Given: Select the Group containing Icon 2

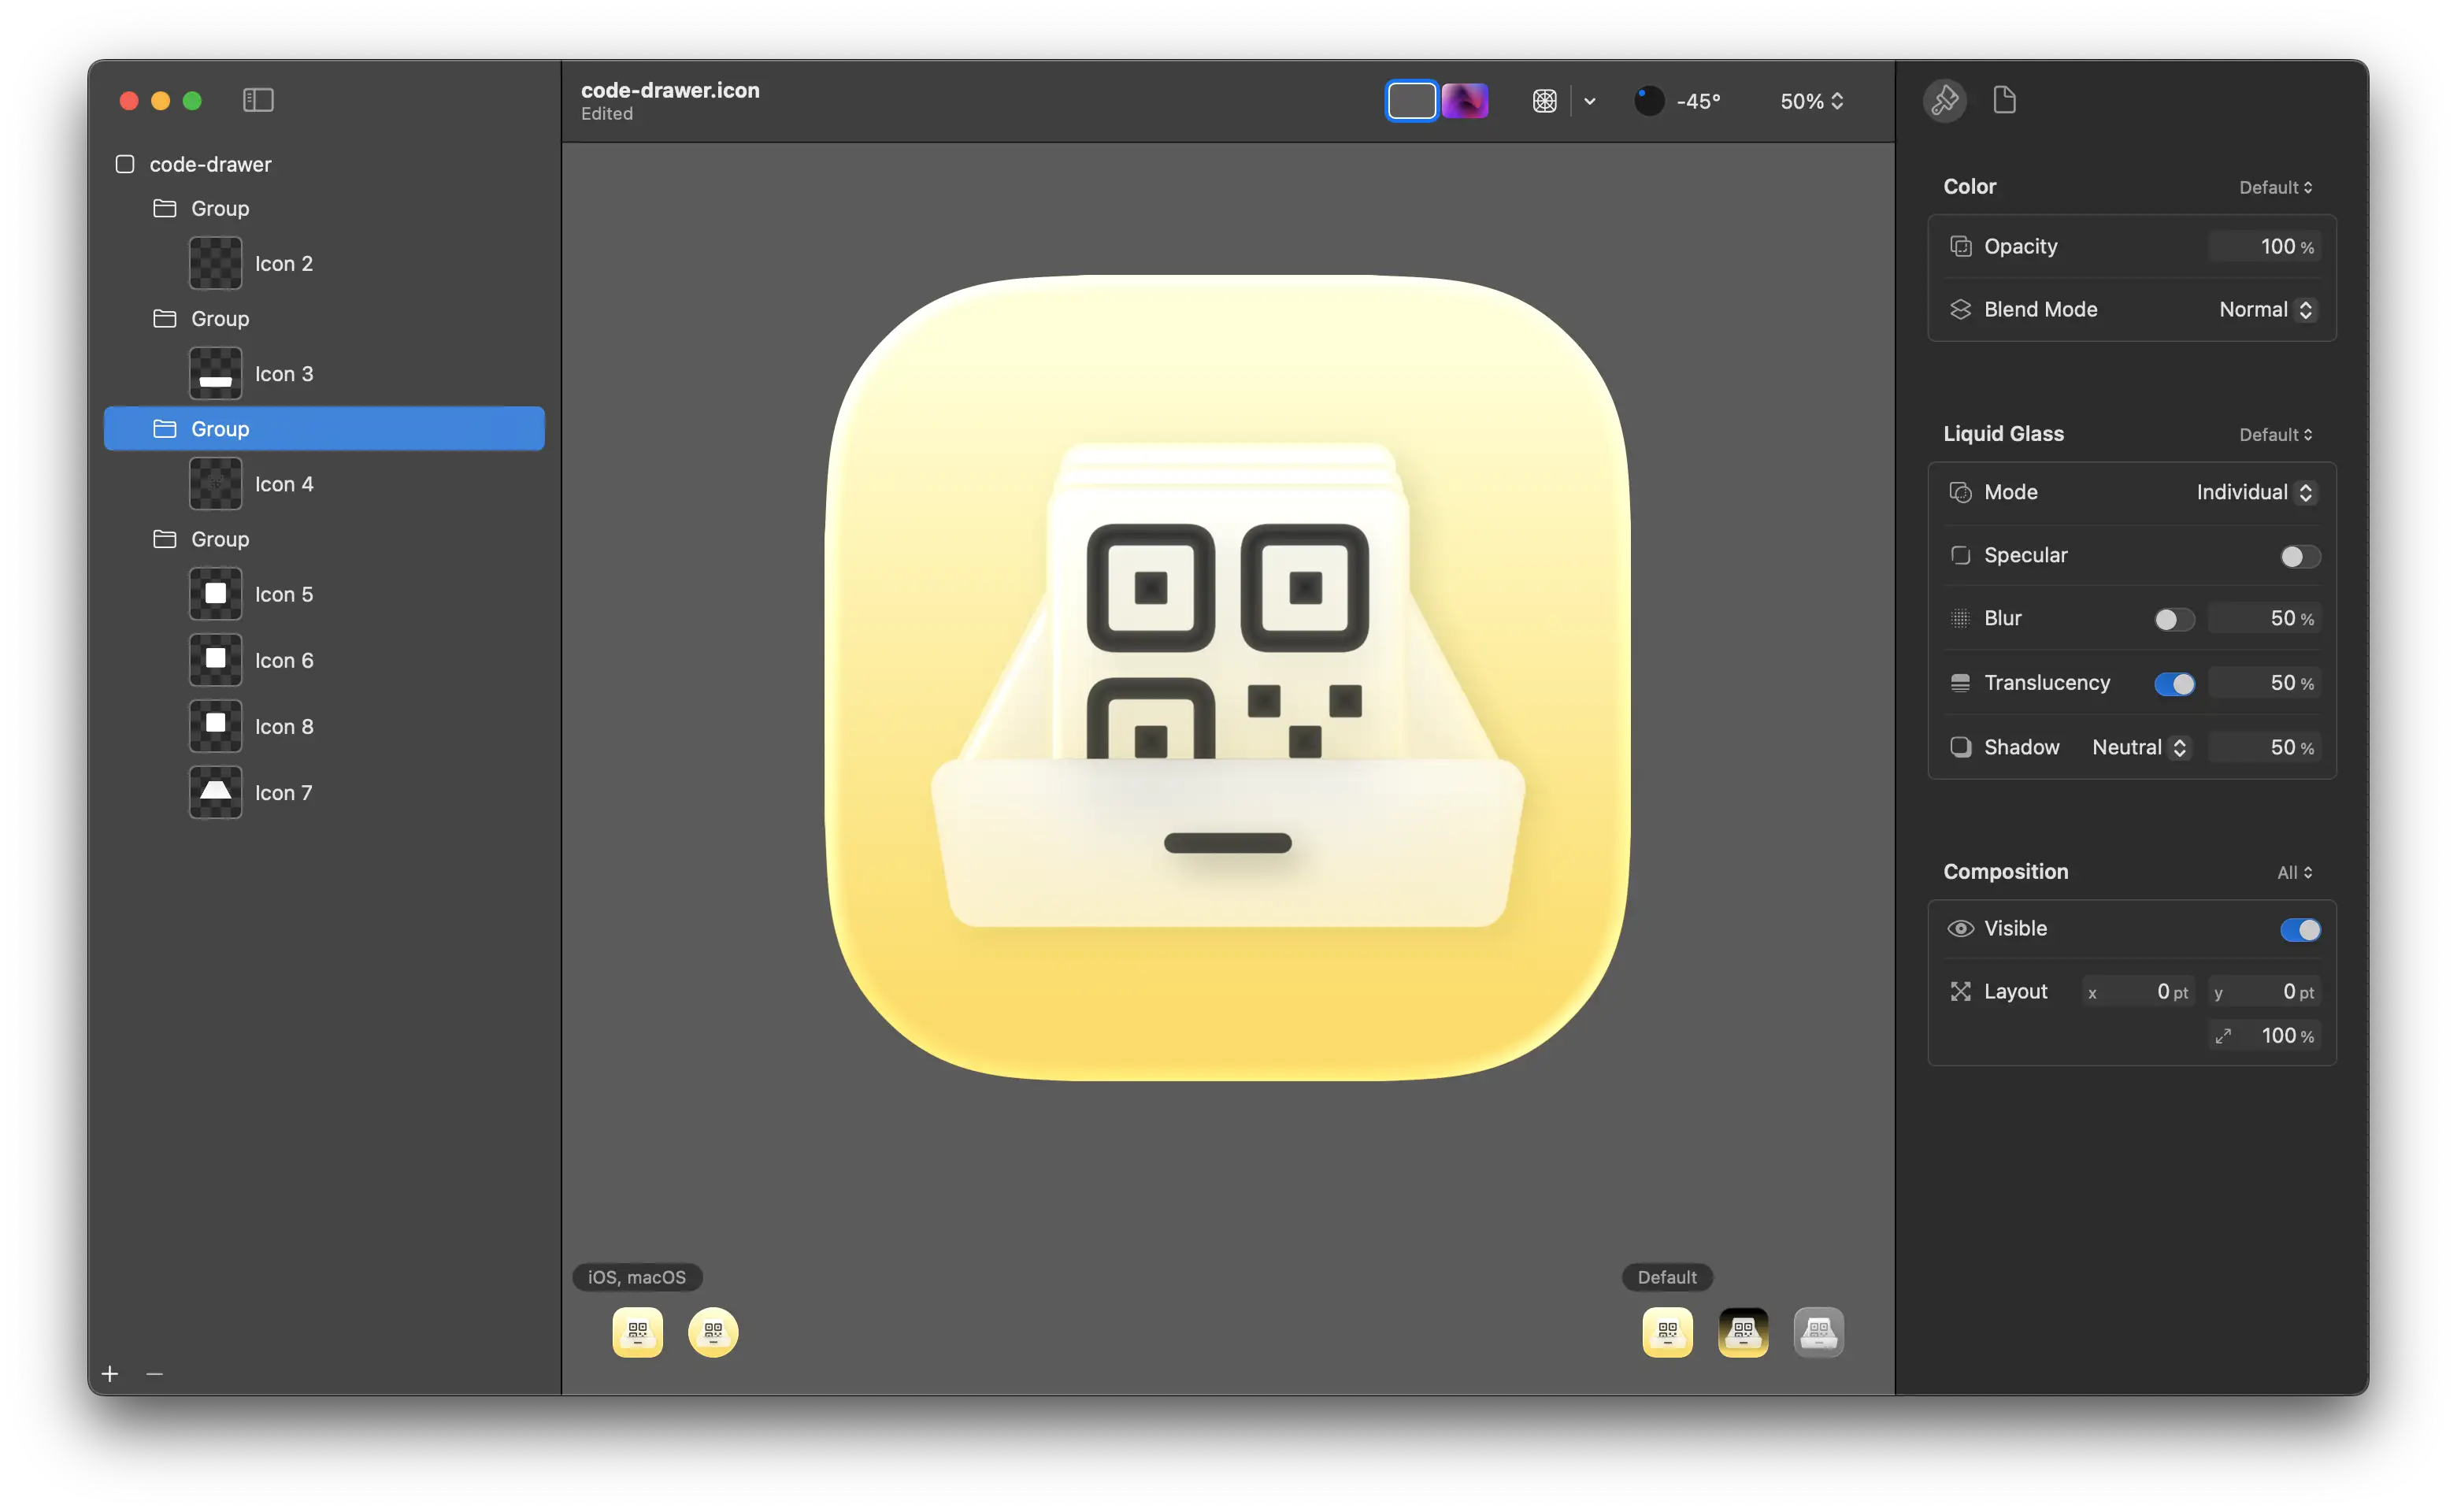Looking at the screenshot, I should pyautogui.click(x=324, y=208).
